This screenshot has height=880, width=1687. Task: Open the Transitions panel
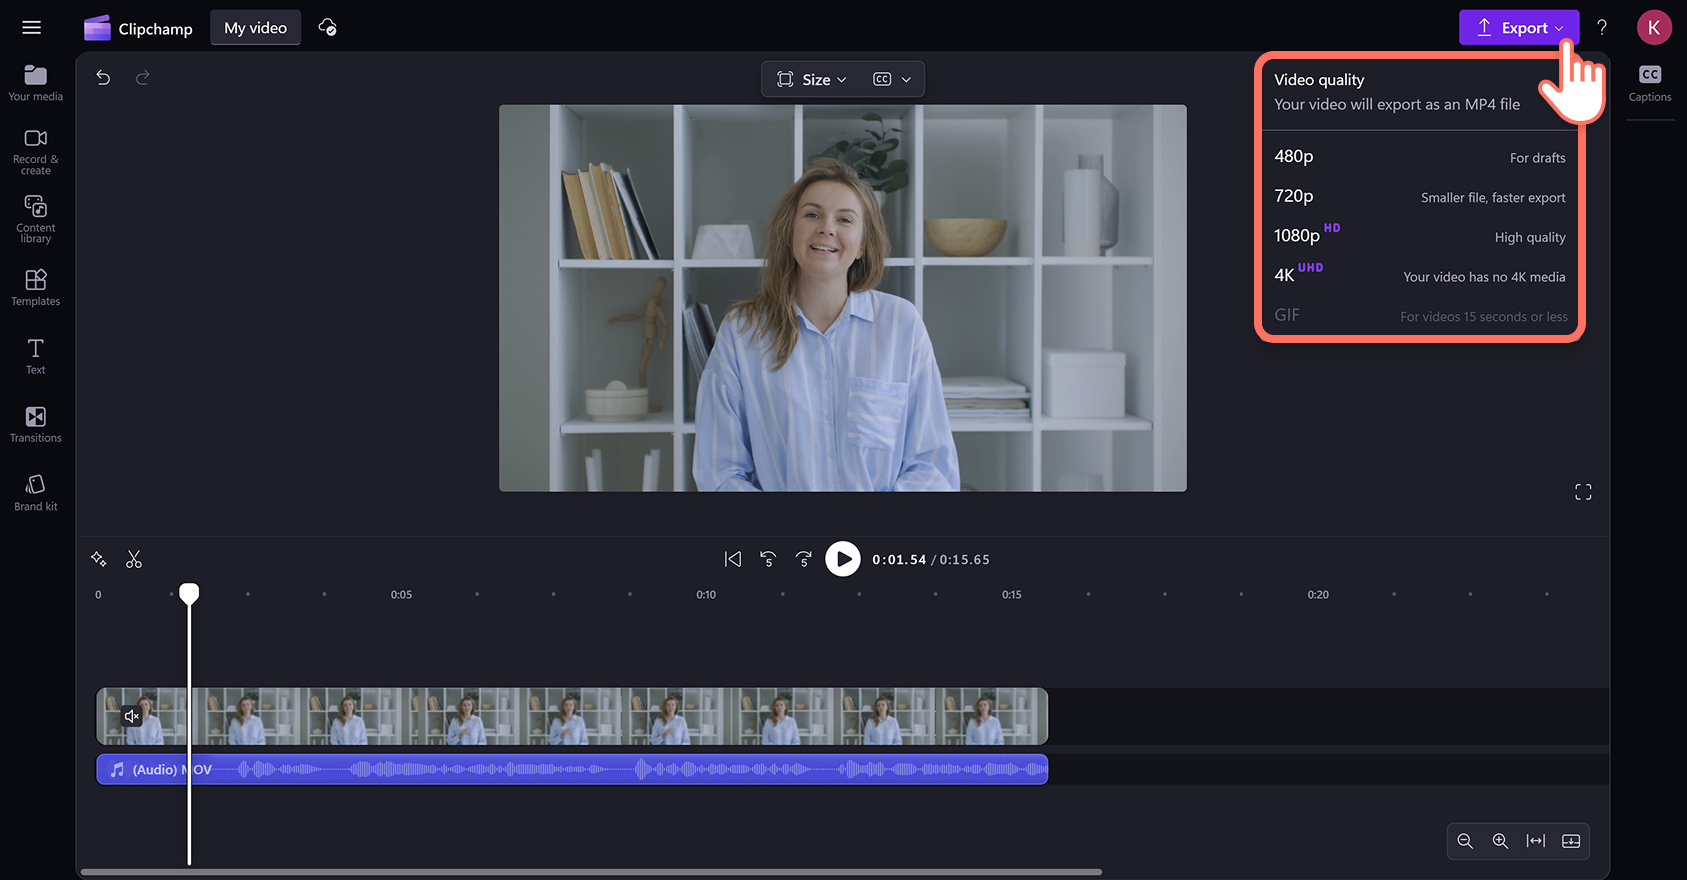(x=36, y=424)
